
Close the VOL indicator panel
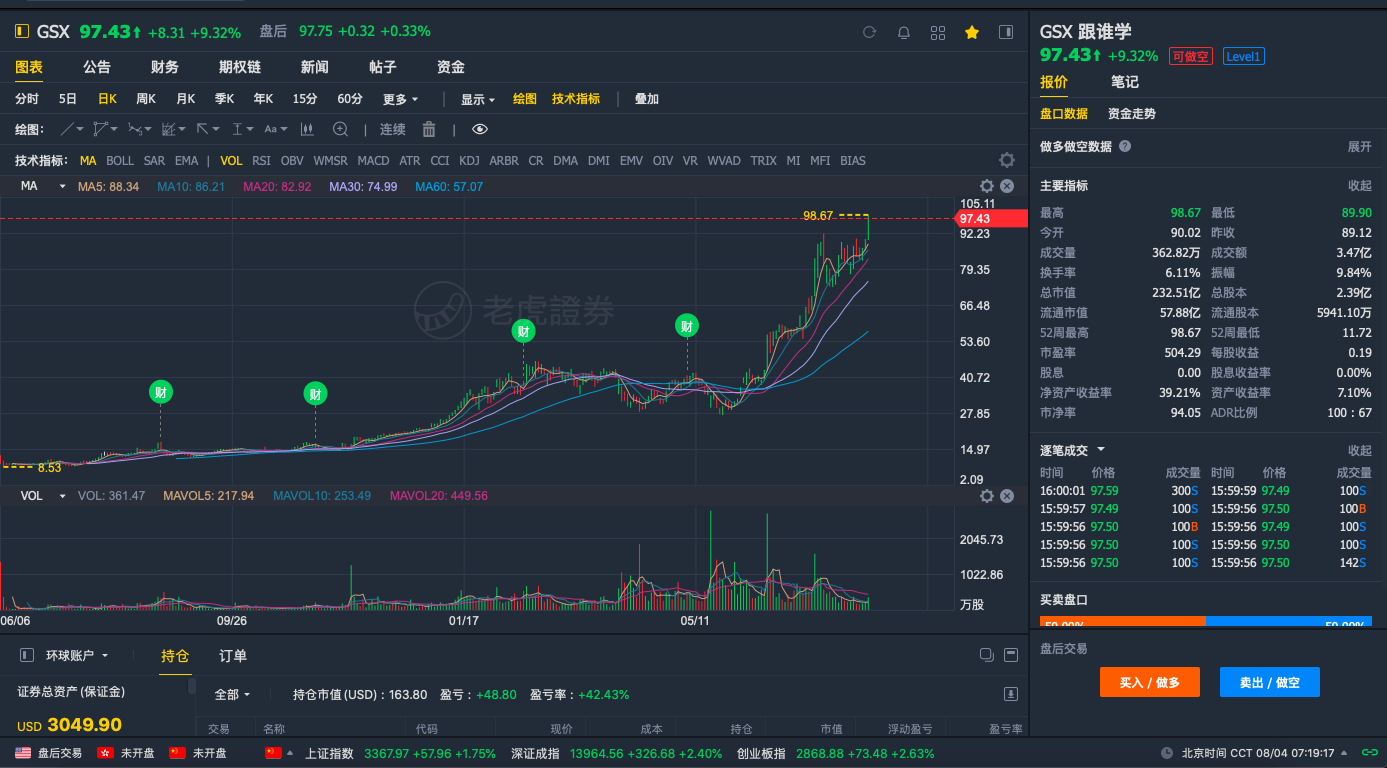(1007, 496)
